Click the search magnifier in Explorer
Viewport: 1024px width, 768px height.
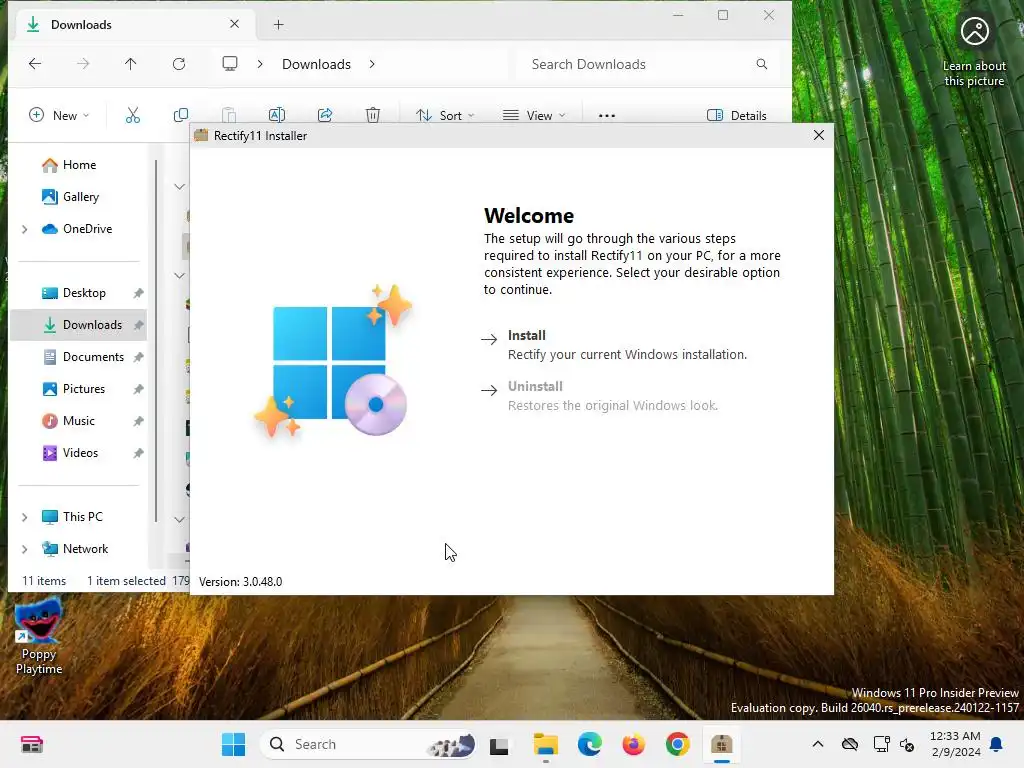point(761,64)
